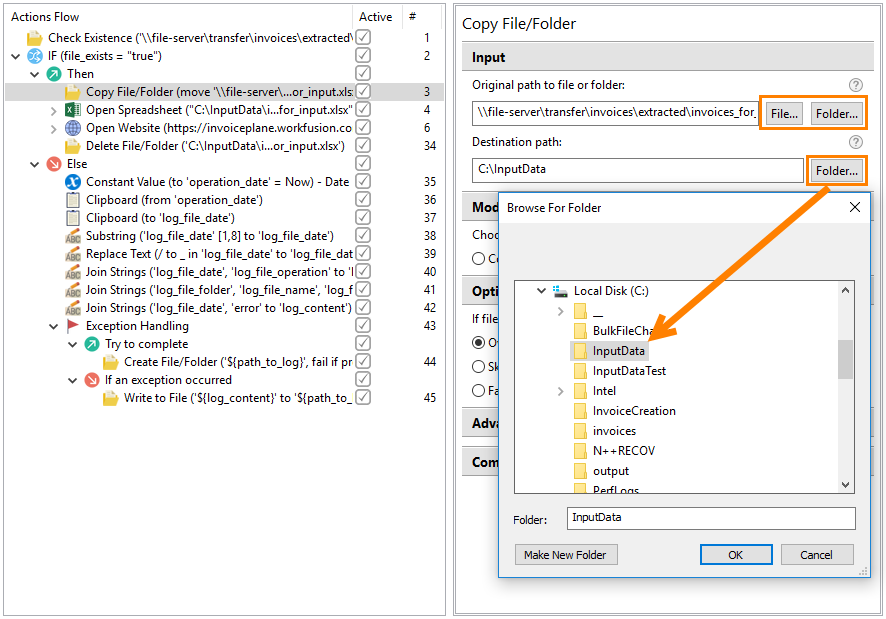Click the Replace Text action icon
This screenshot has height=619, width=886.
point(72,254)
